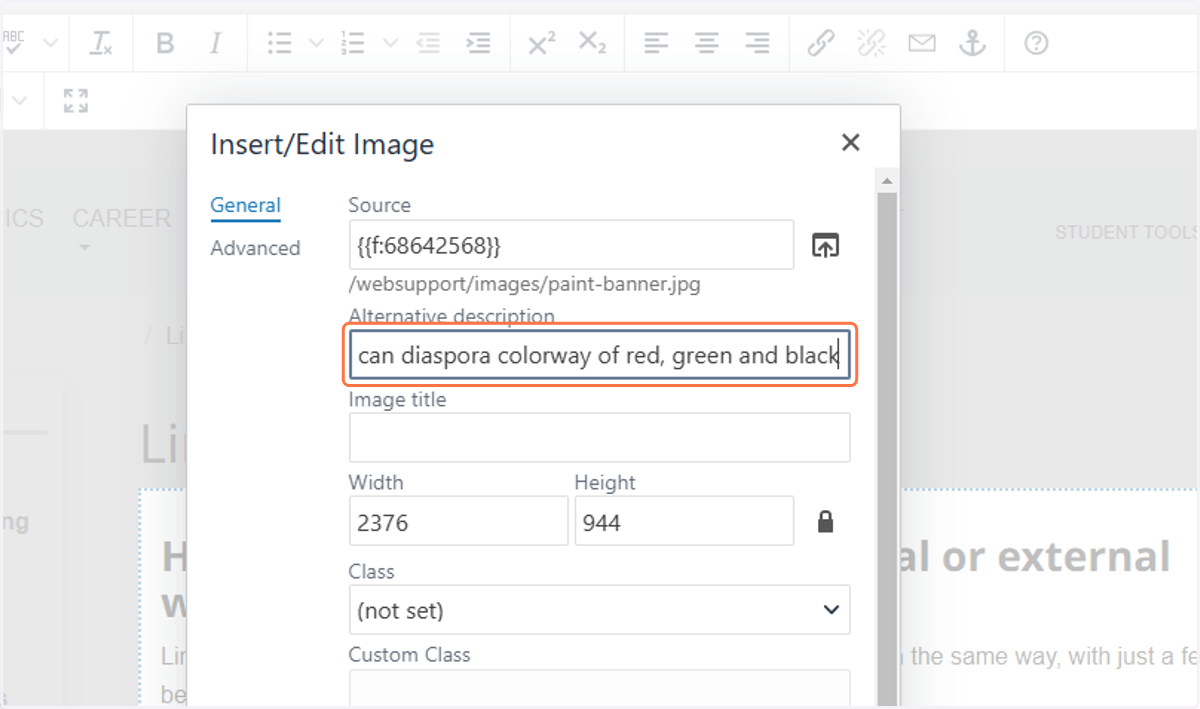Switch to the General tab
Viewport: 1200px width, 709px height.
245,206
